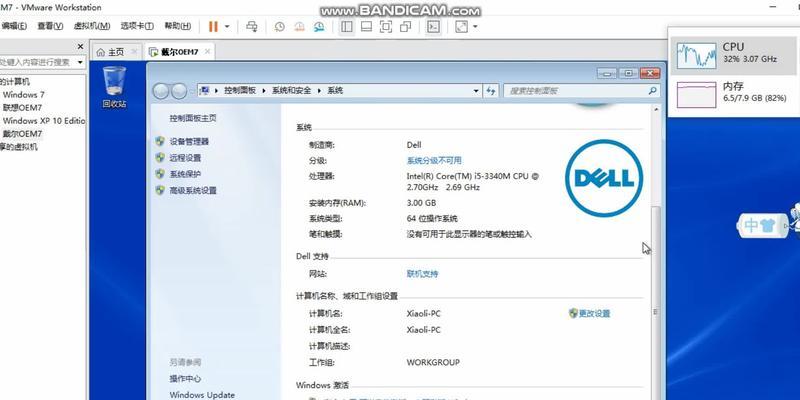The width and height of the screenshot is (800, 400).
Task: Pause the virtual machine with the orange button
Action: pyautogui.click(x=213, y=27)
